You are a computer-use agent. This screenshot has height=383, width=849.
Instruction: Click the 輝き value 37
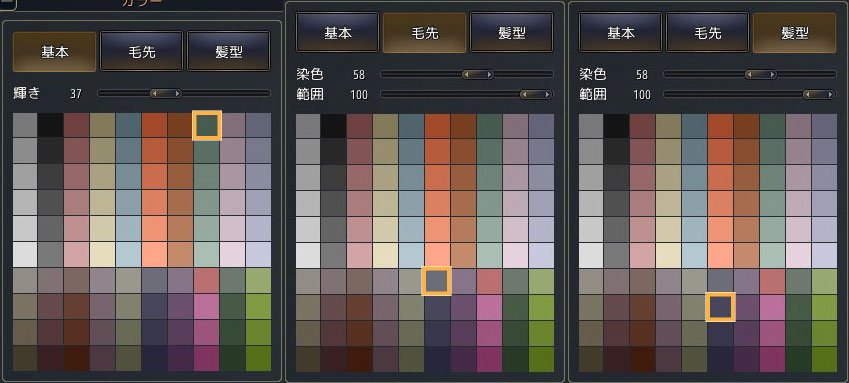click(x=76, y=94)
